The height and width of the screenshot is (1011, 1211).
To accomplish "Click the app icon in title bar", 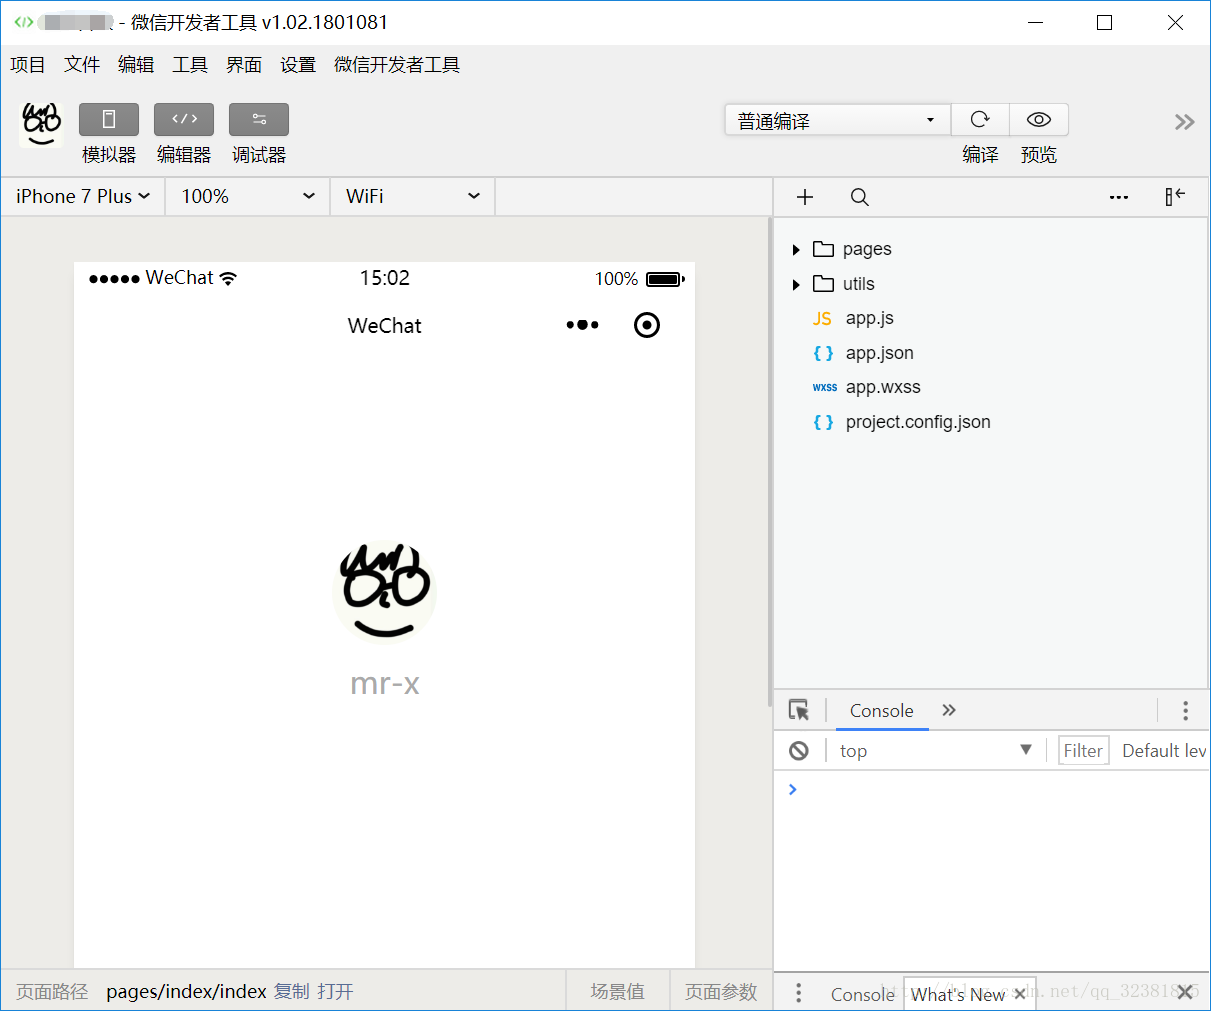I will click(x=23, y=22).
